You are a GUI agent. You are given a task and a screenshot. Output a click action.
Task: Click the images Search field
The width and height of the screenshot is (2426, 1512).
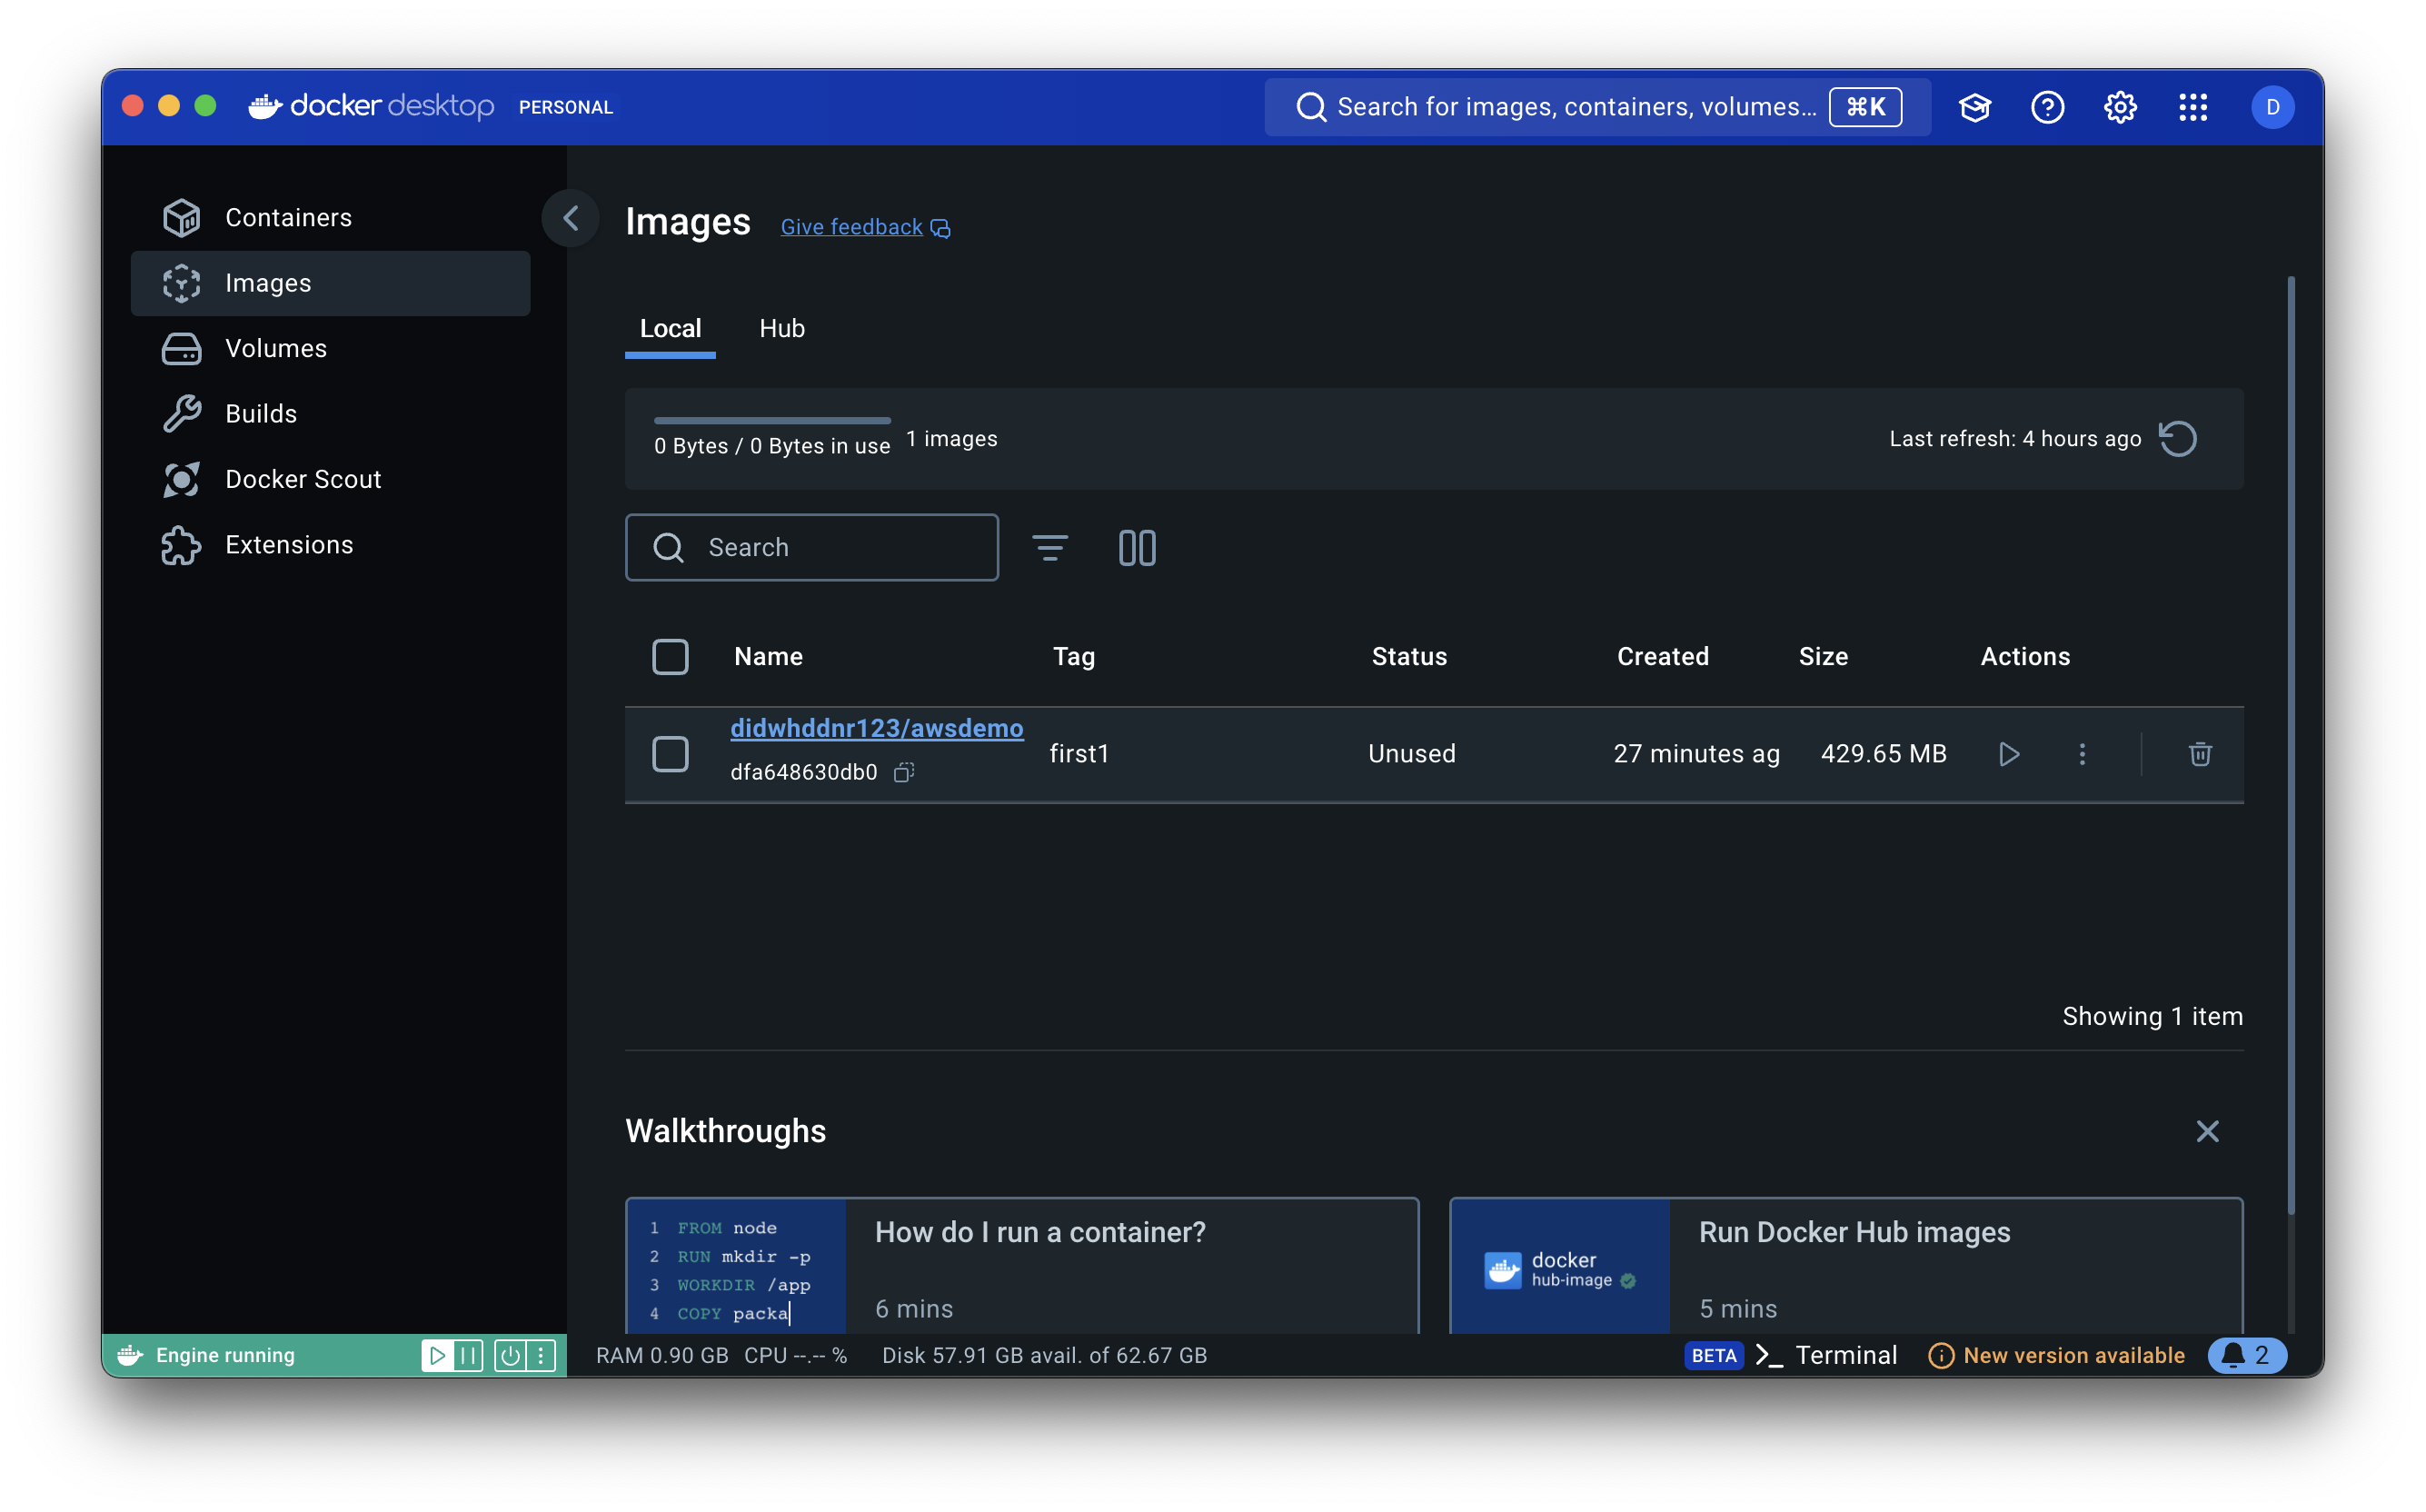[812, 548]
